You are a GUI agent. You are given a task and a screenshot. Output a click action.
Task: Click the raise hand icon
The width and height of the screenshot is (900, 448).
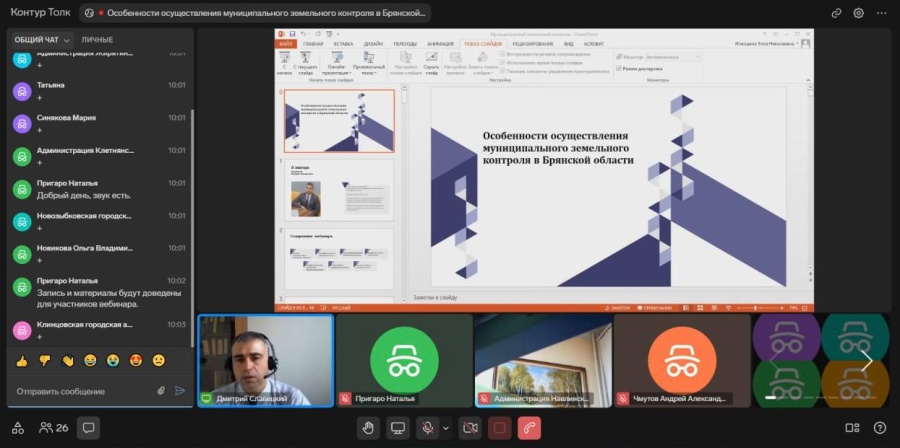coord(368,428)
